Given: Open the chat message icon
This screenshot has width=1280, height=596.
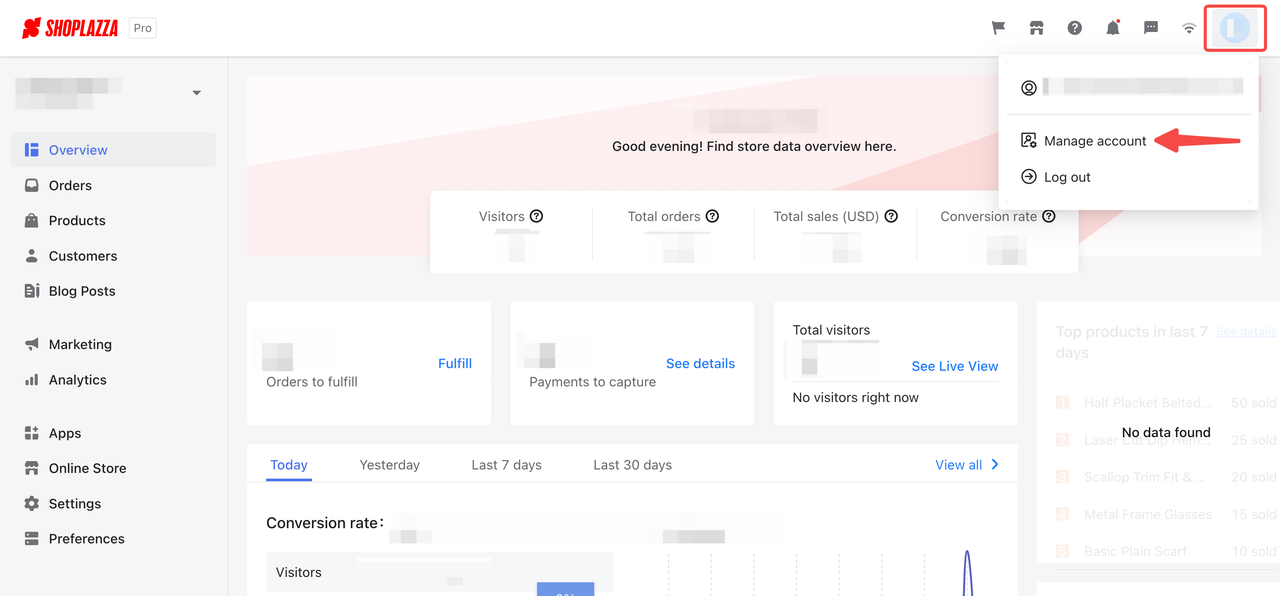Looking at the screenshot, I should pyautogui.click(x=1151, y=28).
